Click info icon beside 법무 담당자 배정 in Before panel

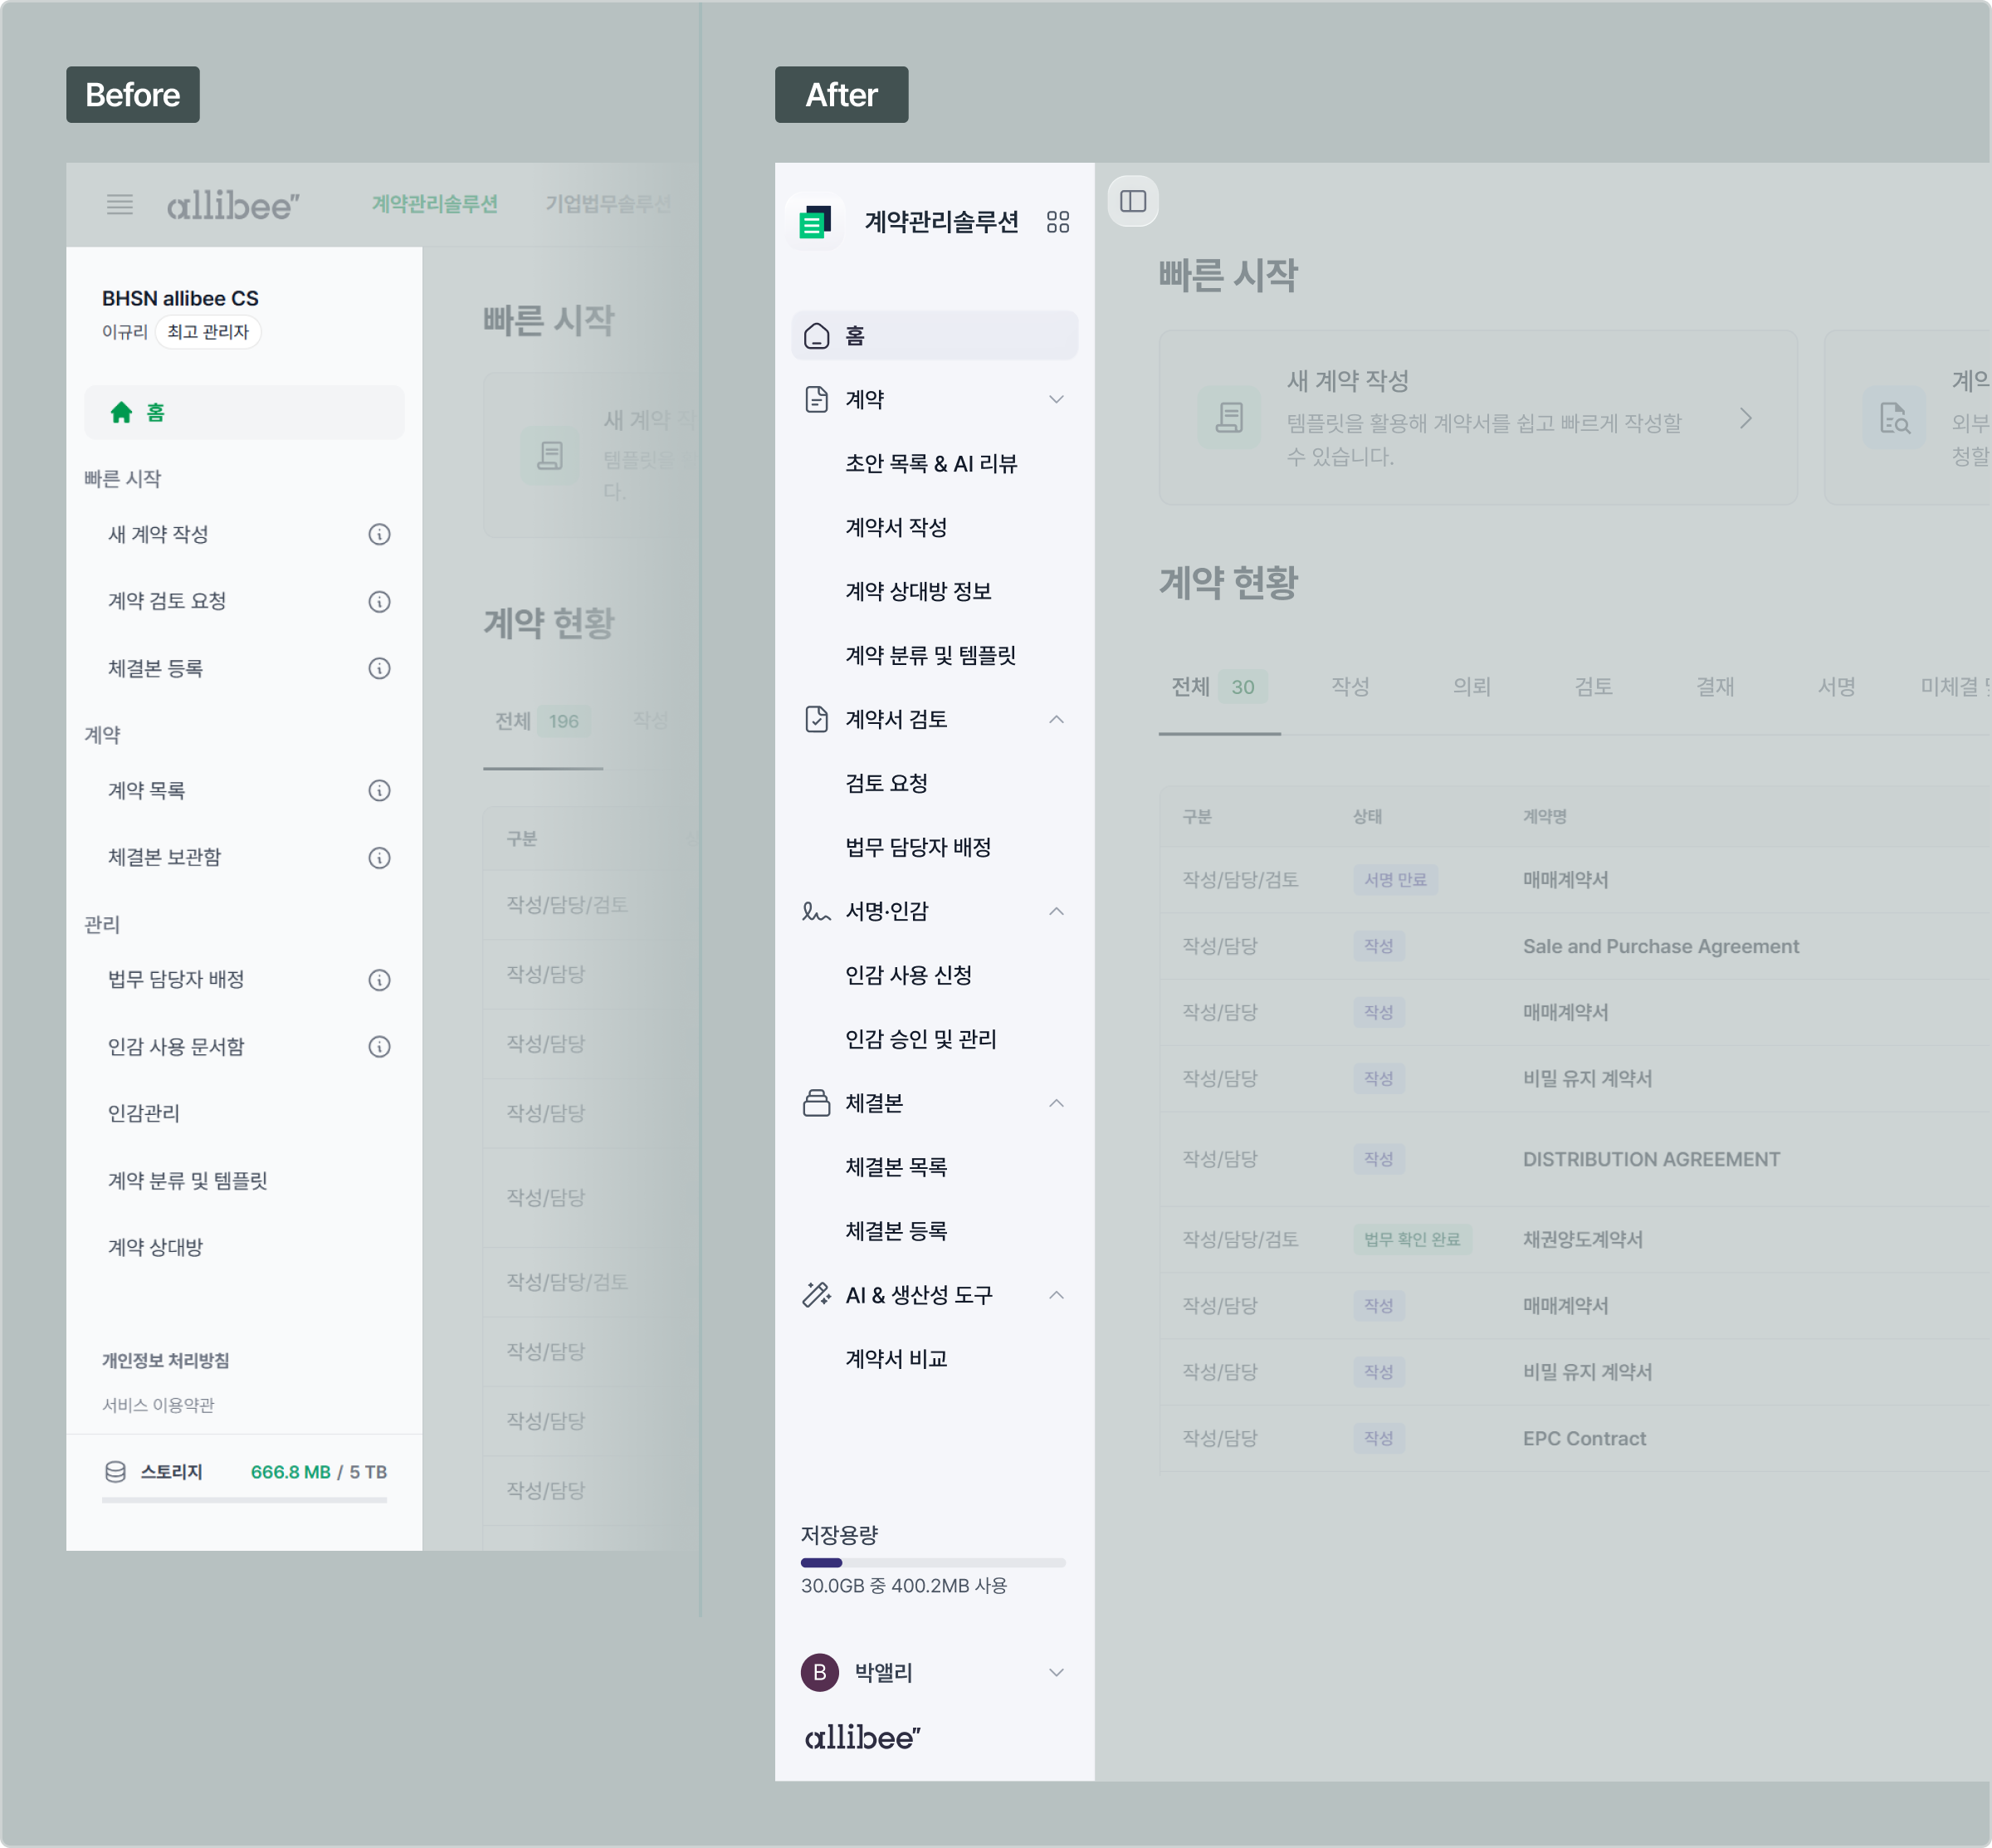(x=379, y=979)
